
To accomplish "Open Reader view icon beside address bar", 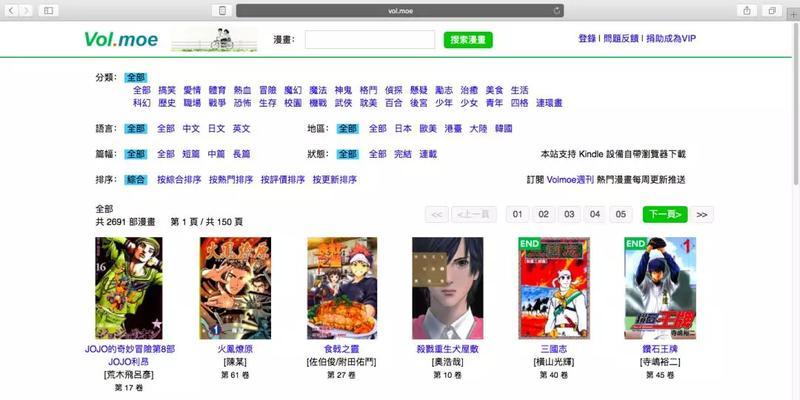I will (222, 10).
